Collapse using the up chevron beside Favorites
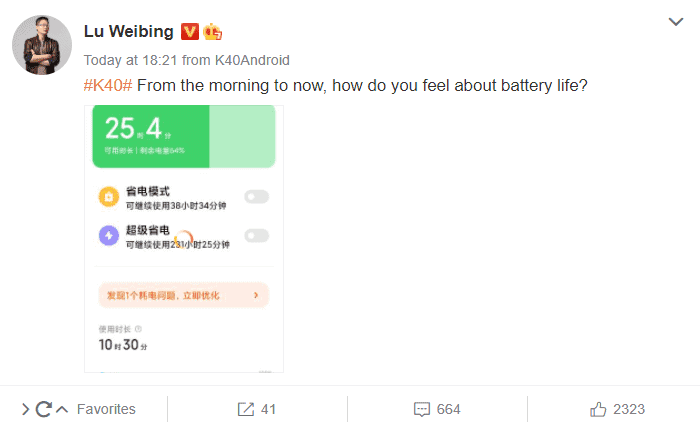700x432 pixels. click(x=61, y=409)
